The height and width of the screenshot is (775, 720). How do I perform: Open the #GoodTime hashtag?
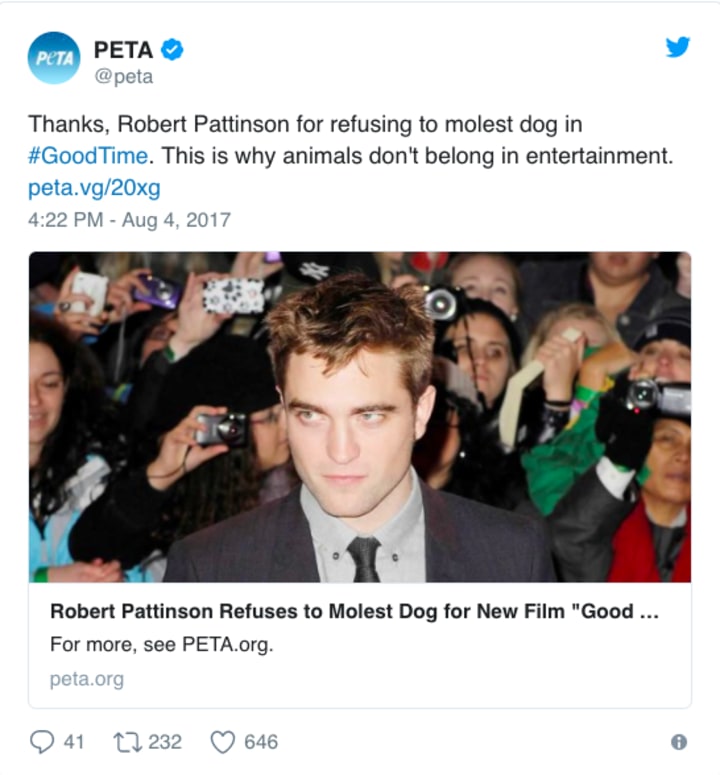[90, 156]
